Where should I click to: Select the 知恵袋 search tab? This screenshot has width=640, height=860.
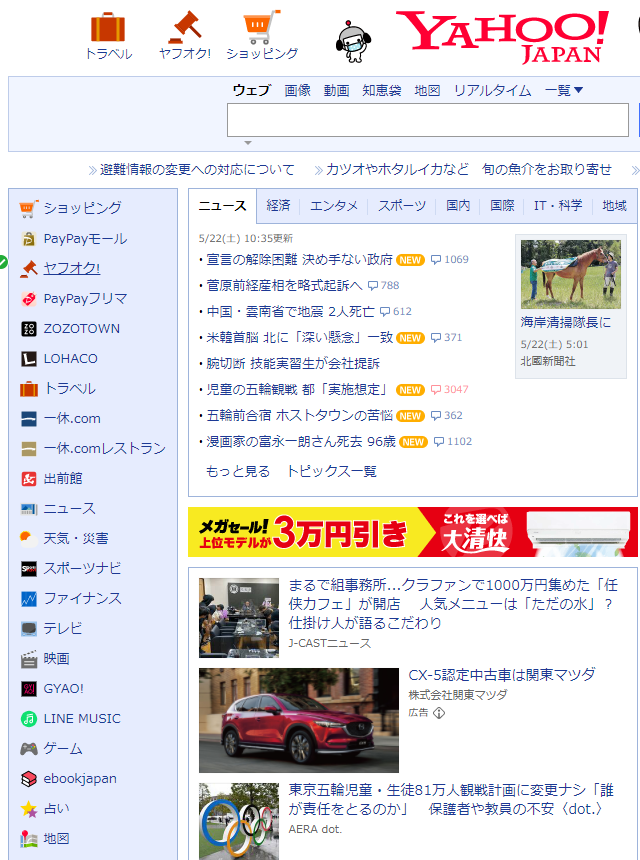(382, 90)
